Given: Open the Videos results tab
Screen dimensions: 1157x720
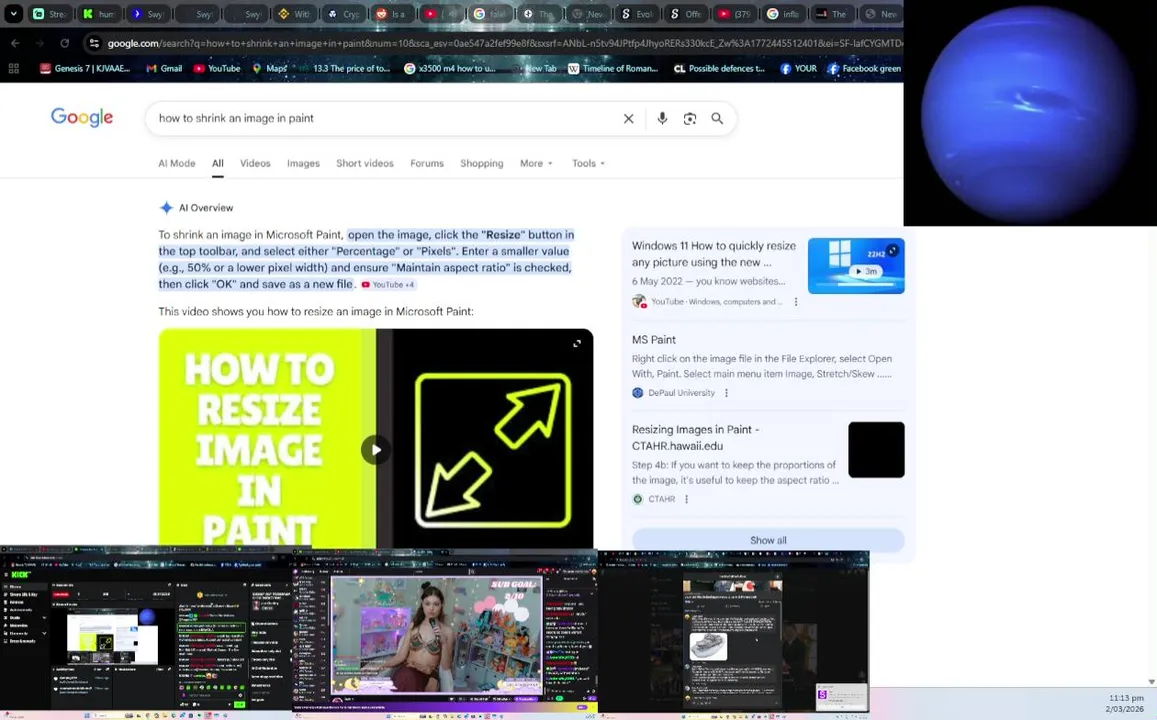Looking at the screenshot, I should (x=255, y=163).
